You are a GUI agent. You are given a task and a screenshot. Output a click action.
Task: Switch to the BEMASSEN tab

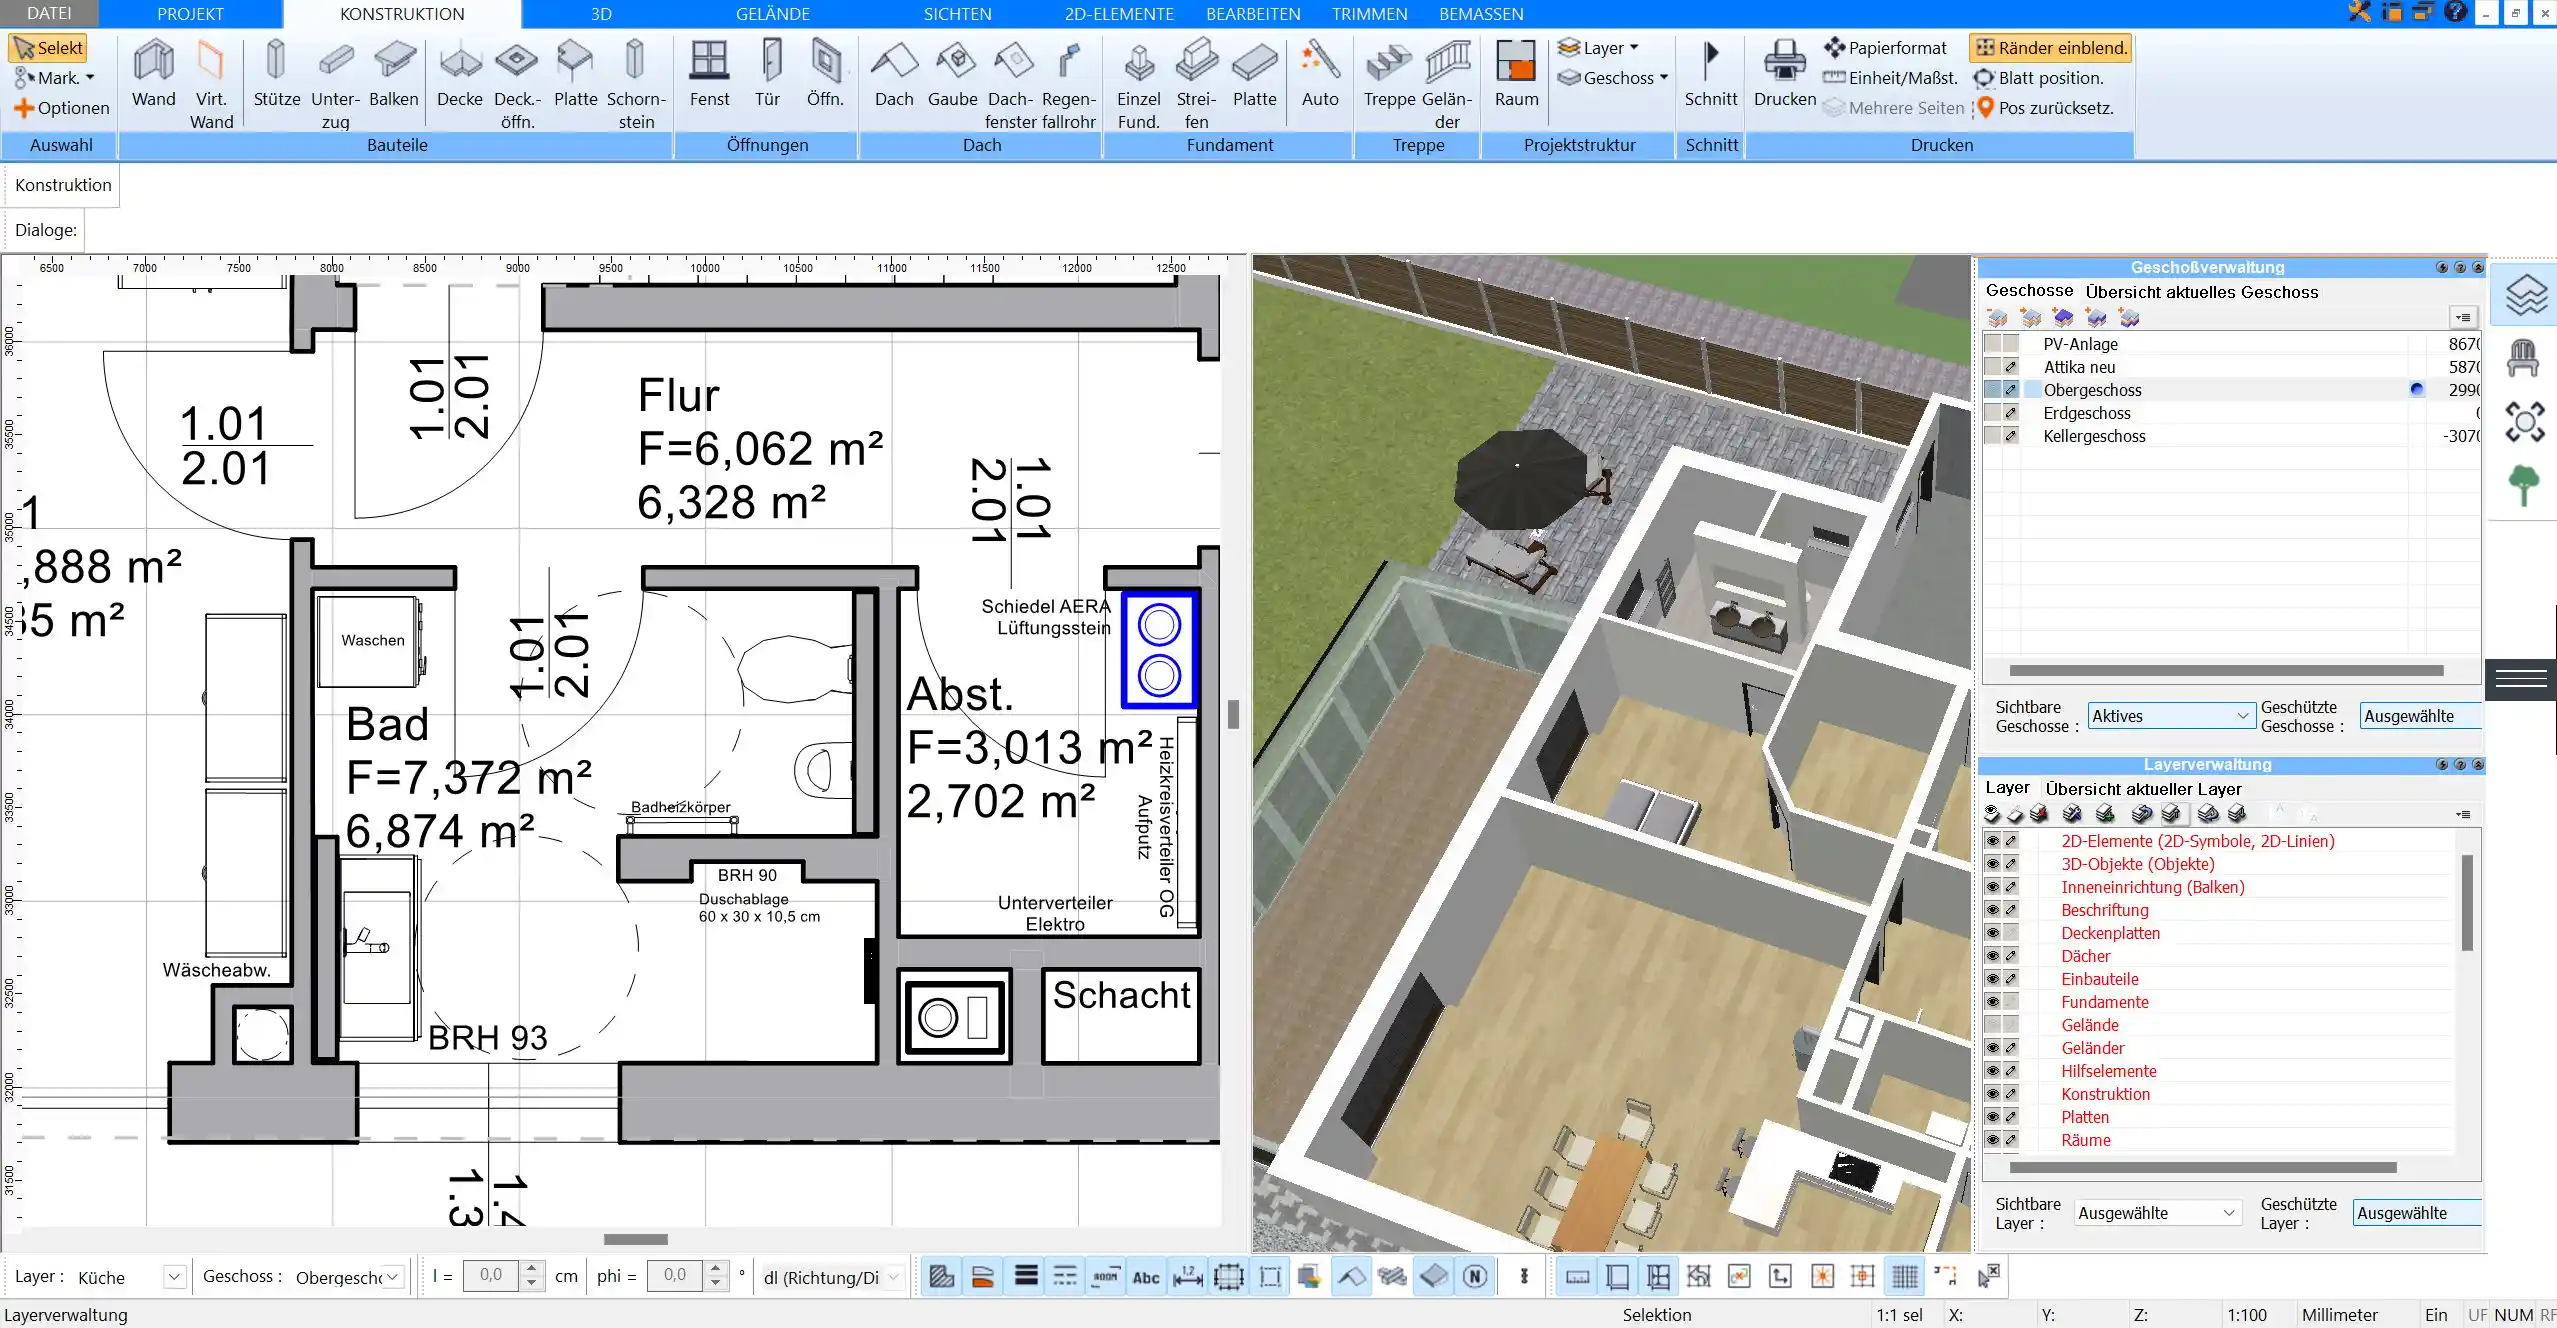tap(1481, 14)
